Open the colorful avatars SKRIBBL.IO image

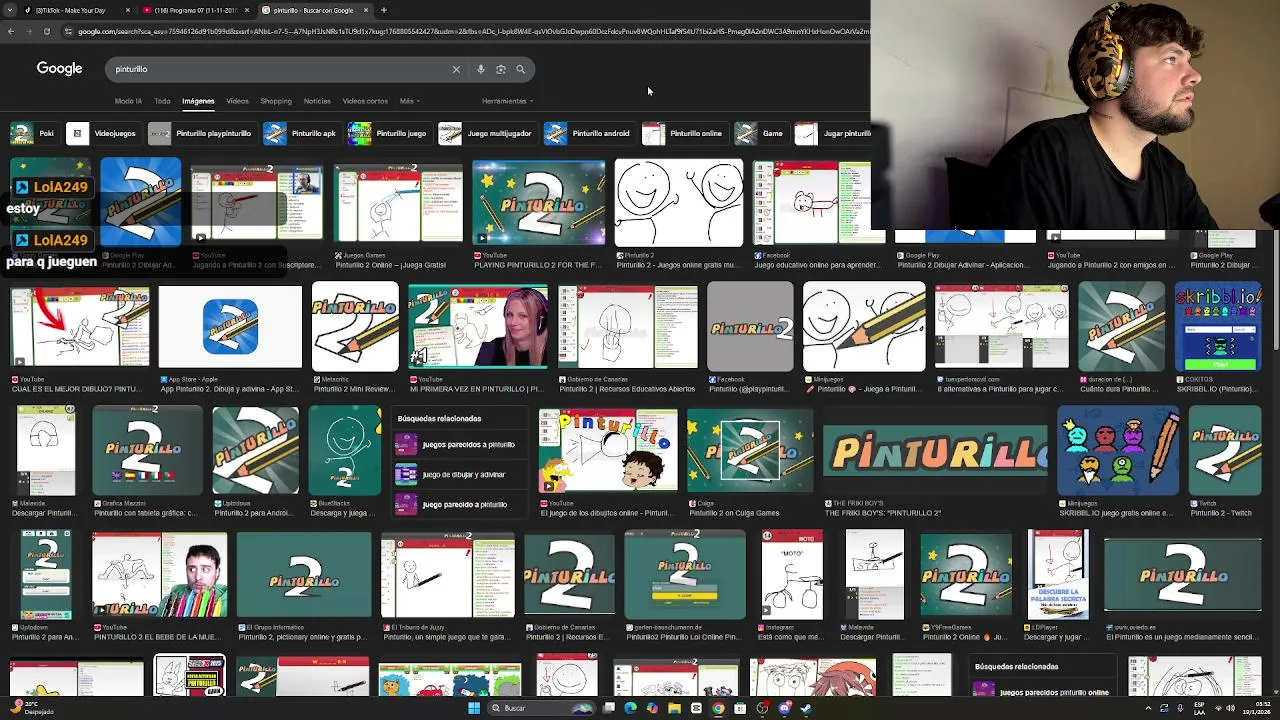[1118, 452]
